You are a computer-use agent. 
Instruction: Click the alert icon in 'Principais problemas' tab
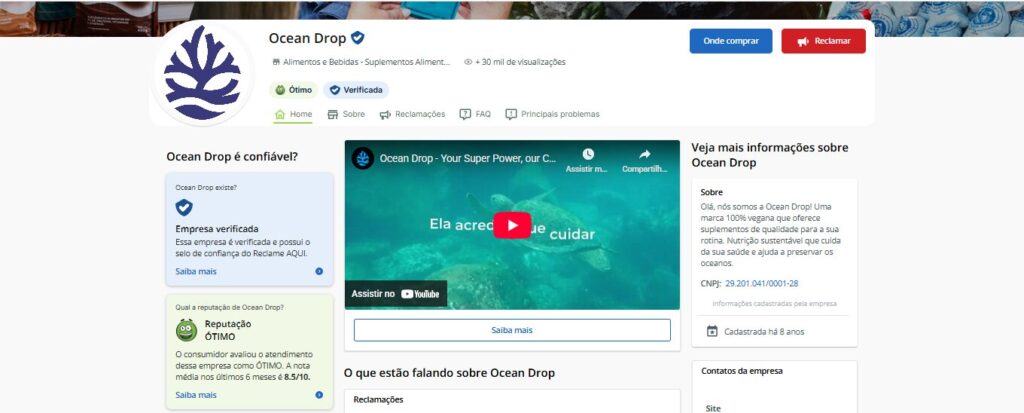pyautogui.click(x=511, y=114)
